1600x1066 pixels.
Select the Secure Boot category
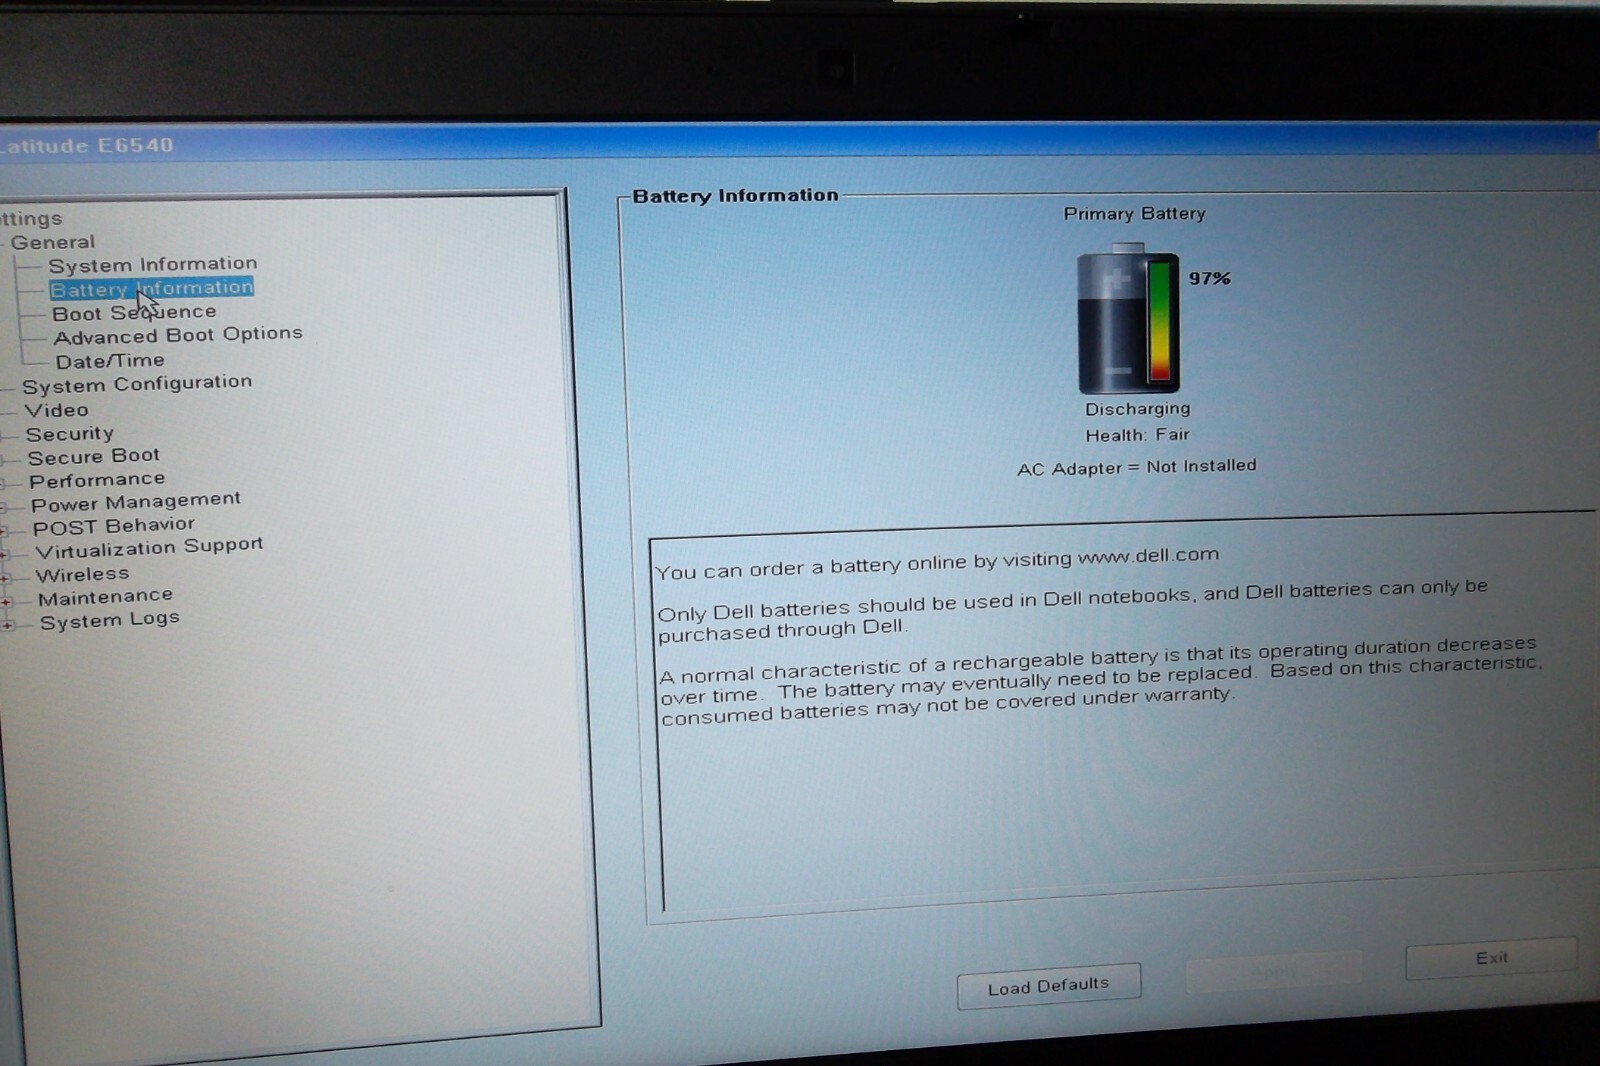coord(94,457)
